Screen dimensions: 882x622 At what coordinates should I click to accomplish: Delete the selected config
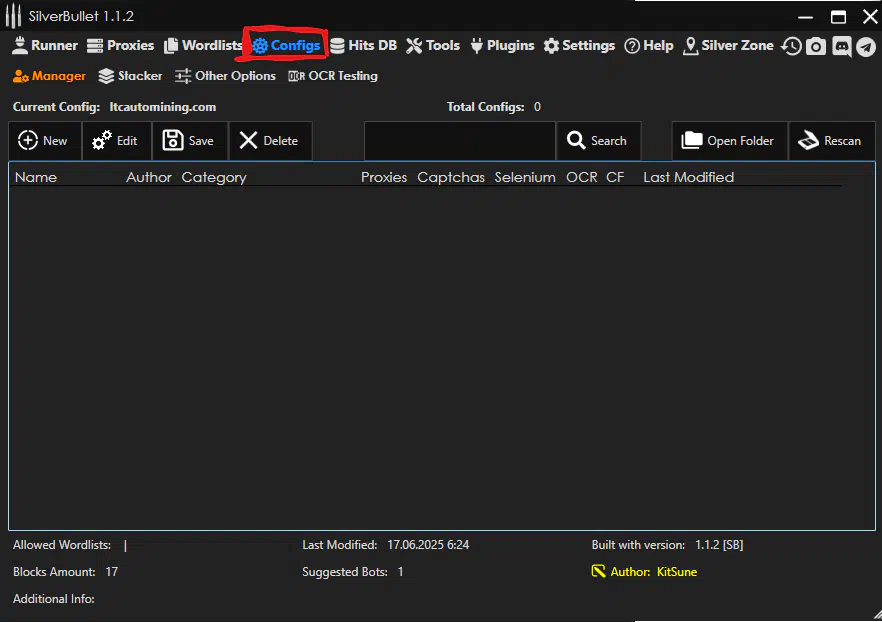click(271, 141)
